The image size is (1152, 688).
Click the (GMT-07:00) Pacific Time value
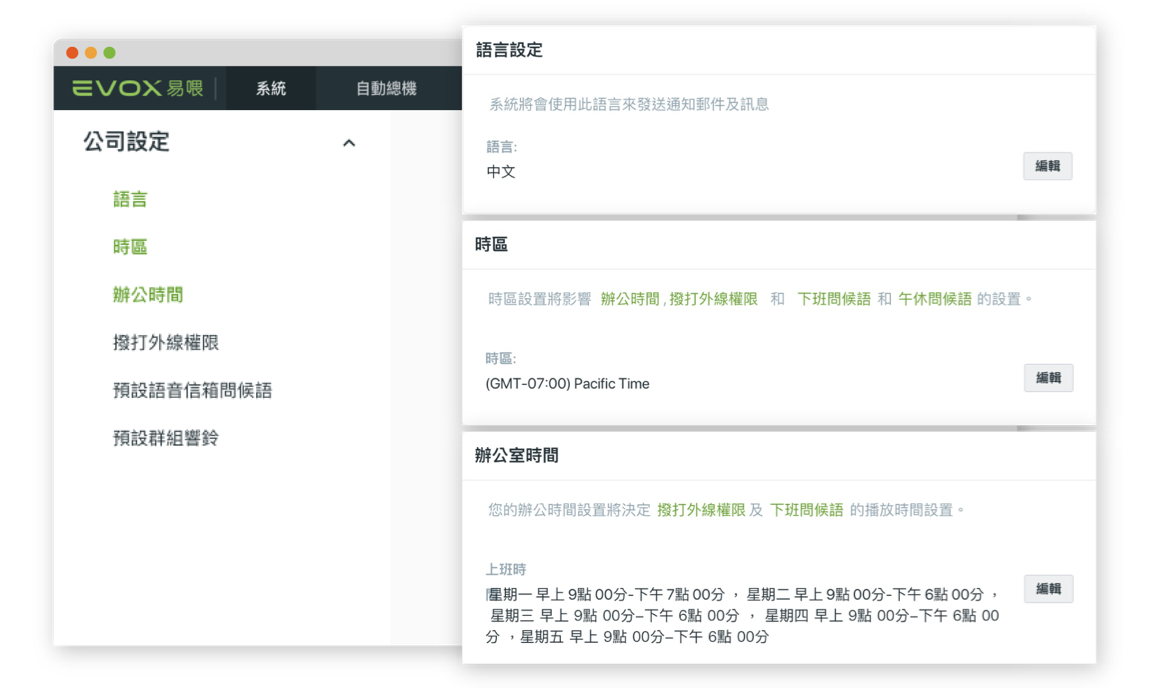567,384
